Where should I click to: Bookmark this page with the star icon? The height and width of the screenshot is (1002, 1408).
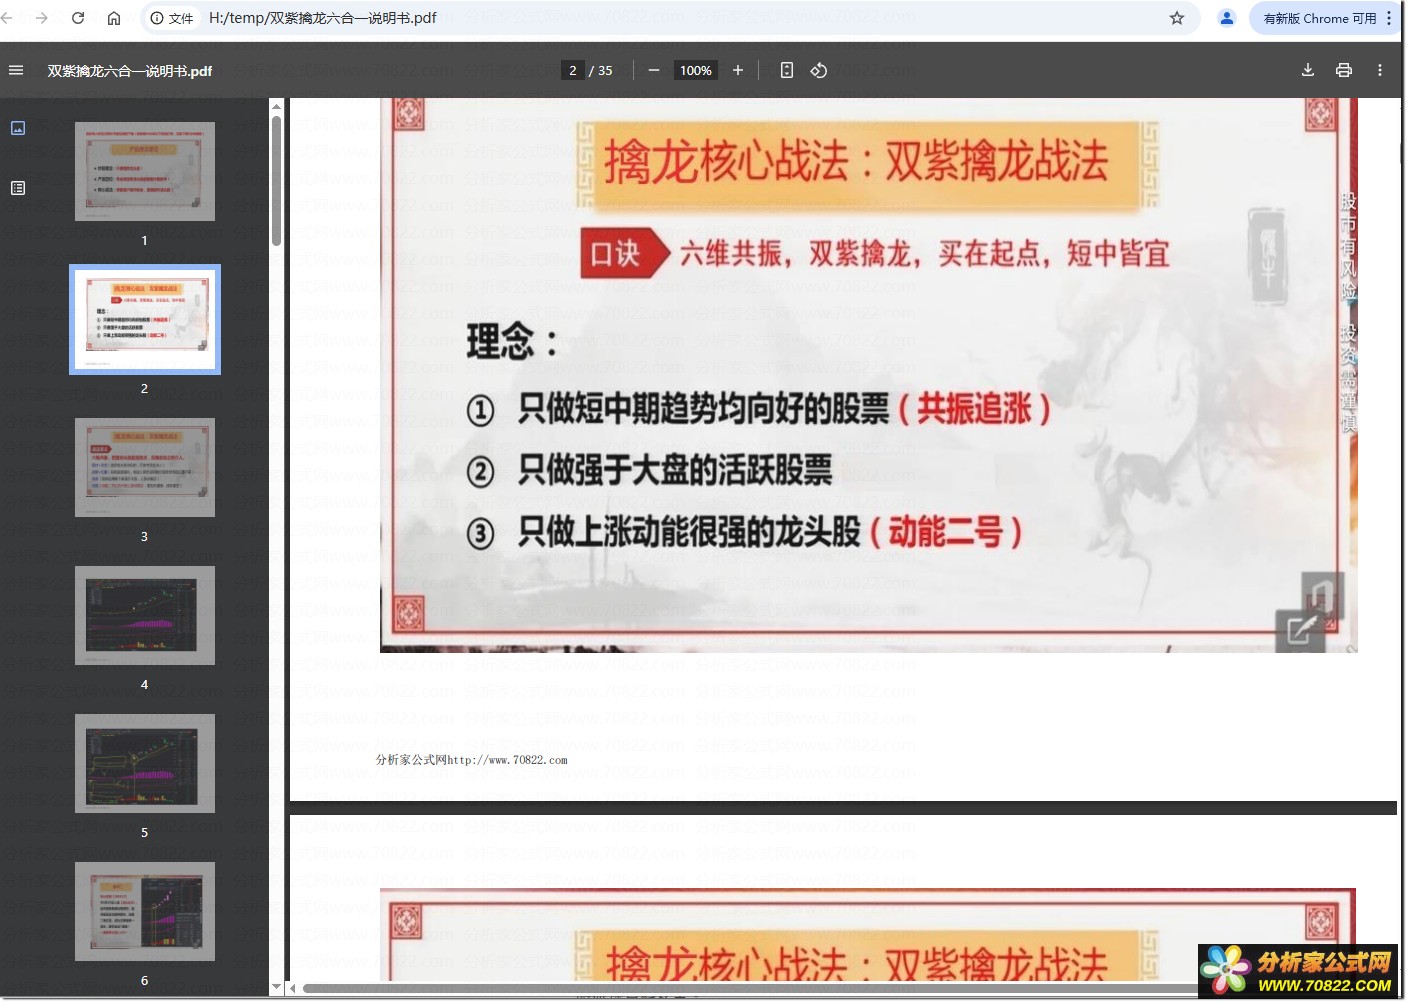[x=1177, y=18]
